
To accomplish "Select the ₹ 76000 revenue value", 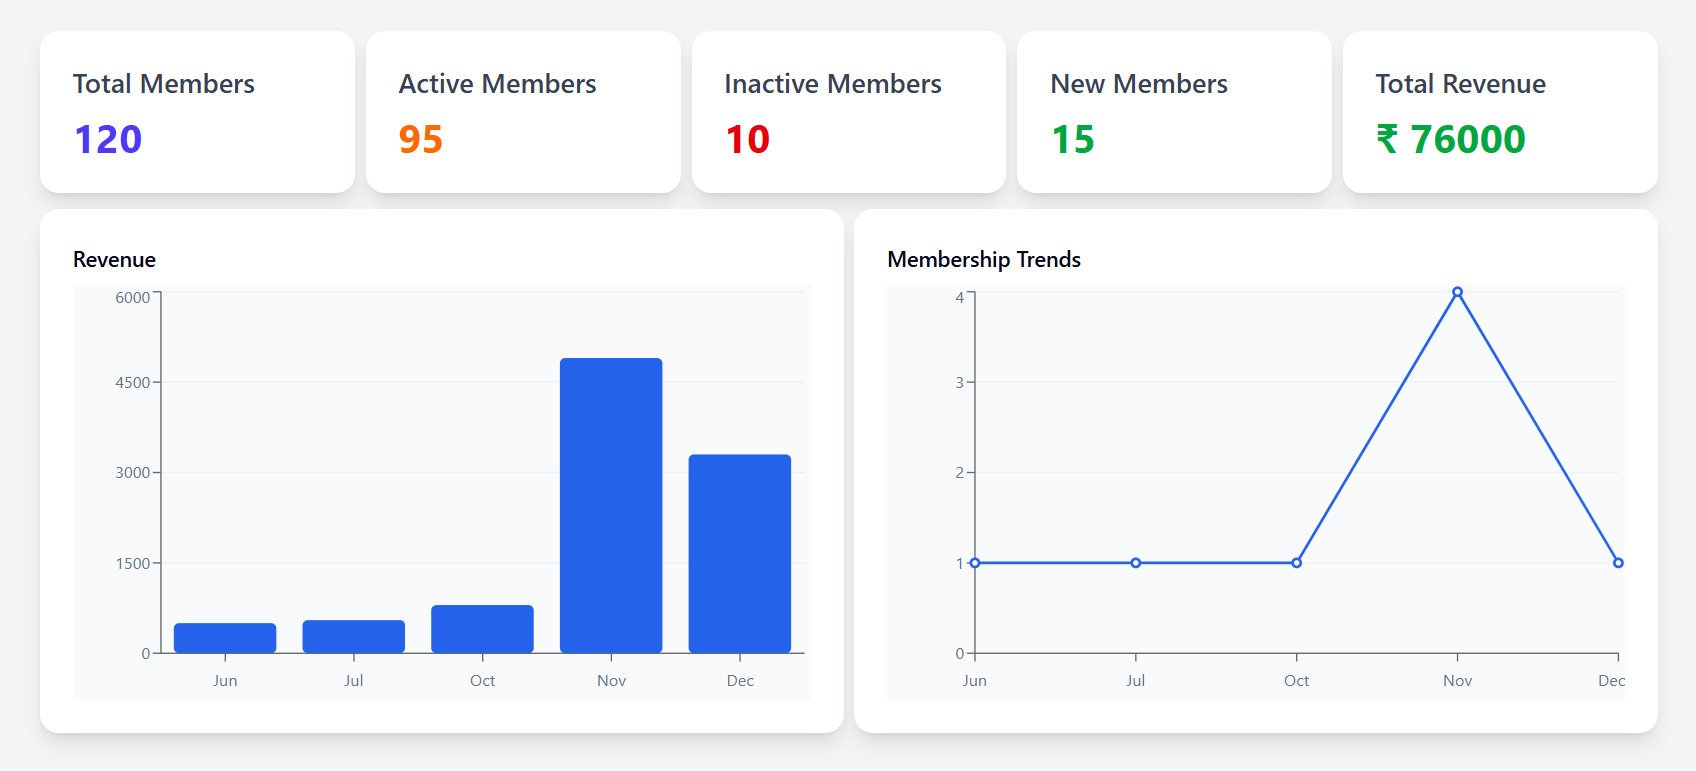I will click(1451, 139).
